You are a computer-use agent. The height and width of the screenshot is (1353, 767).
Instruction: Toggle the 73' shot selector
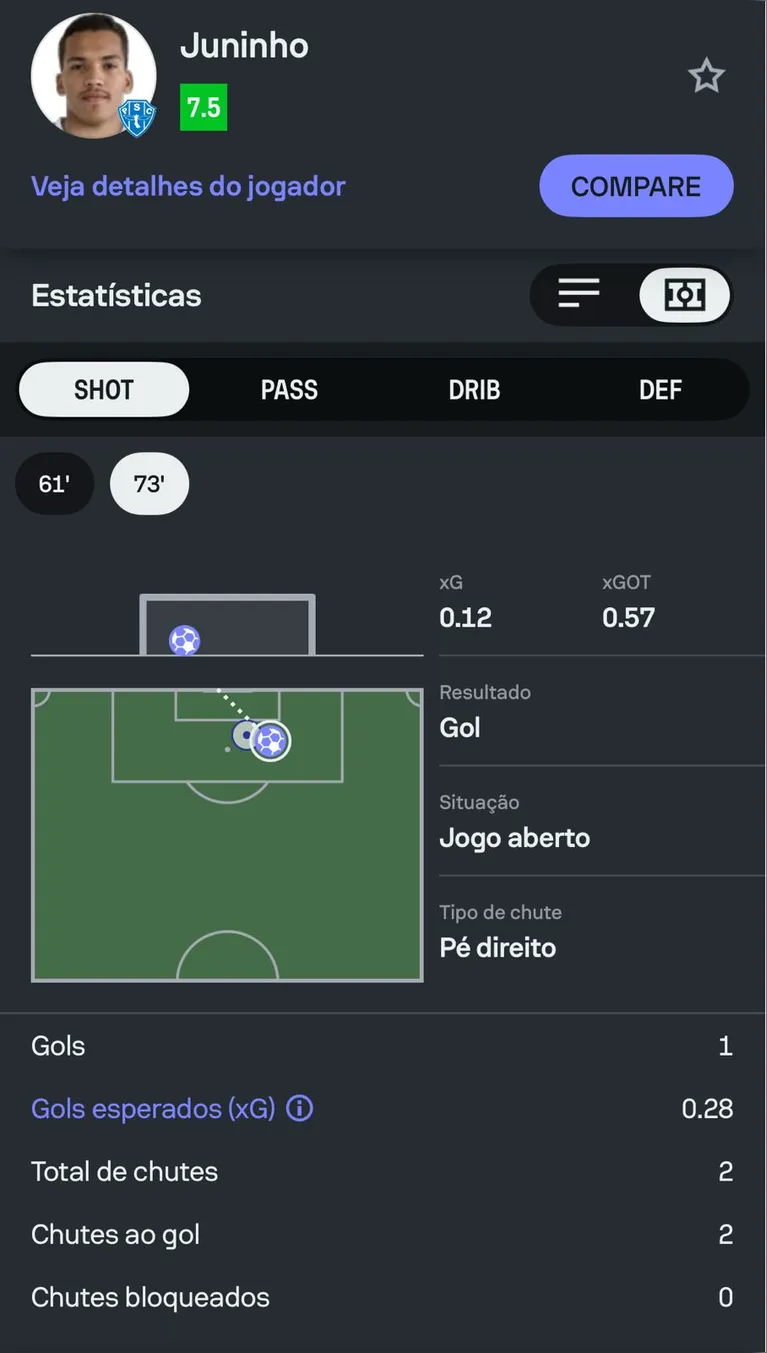click(x=149, y=483)
